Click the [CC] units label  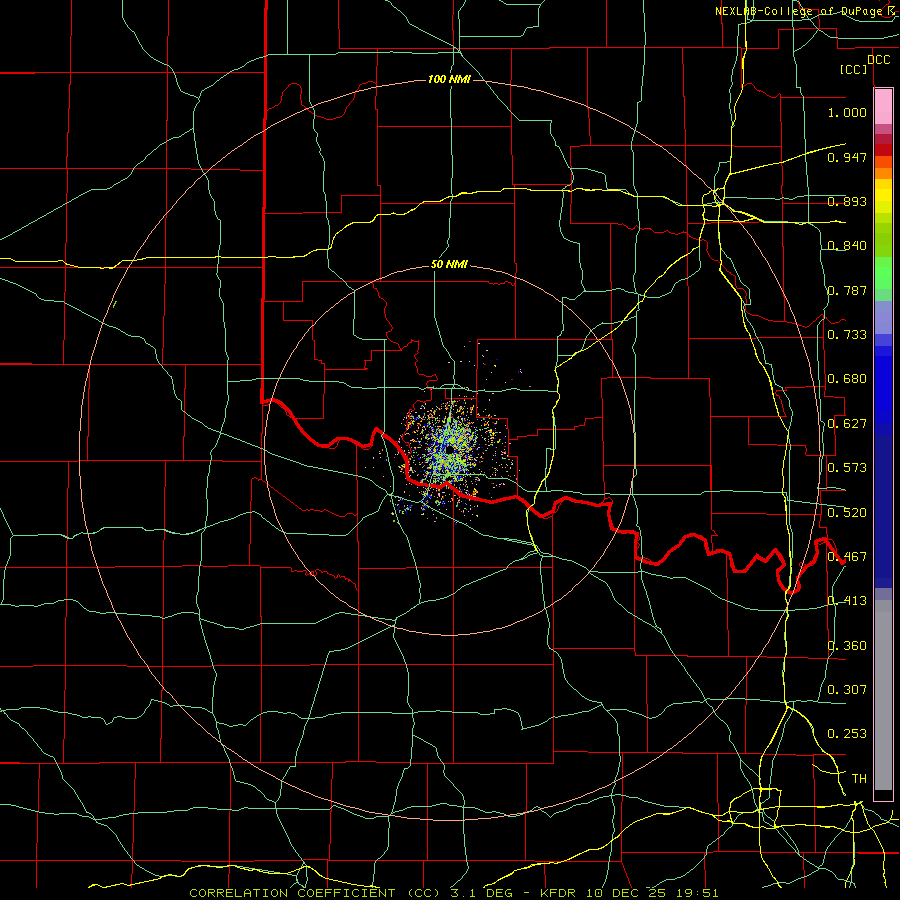(853, 70)
